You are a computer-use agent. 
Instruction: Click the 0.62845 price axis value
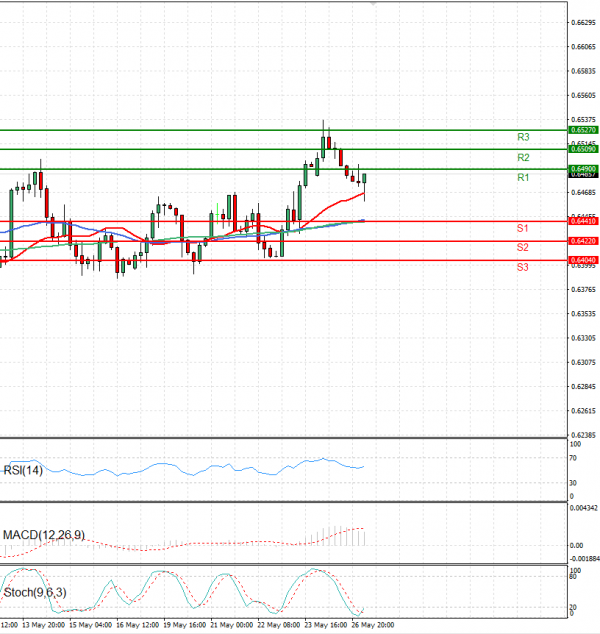[x=583, y=387]
